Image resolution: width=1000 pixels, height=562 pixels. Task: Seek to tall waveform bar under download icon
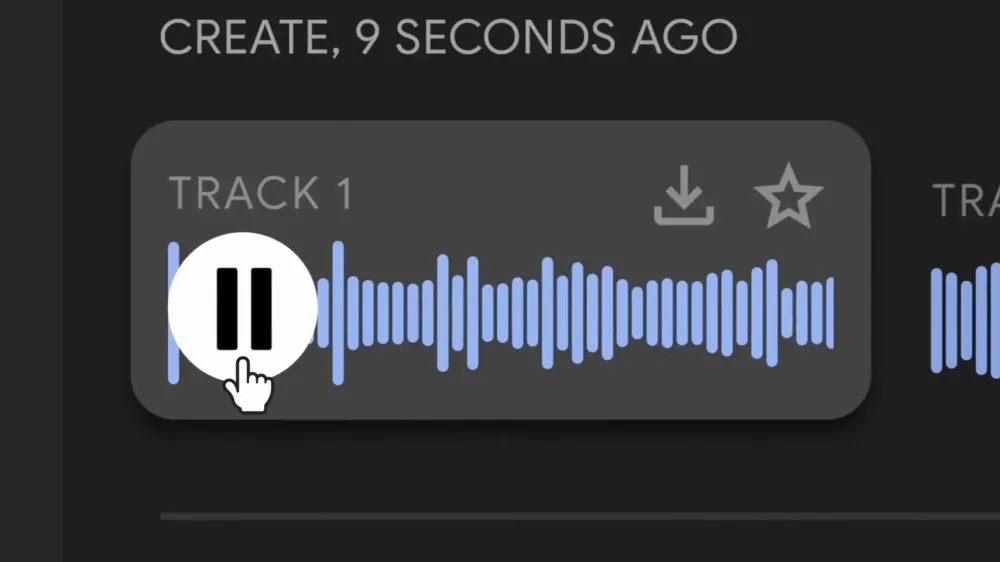(x=682, y=313)
